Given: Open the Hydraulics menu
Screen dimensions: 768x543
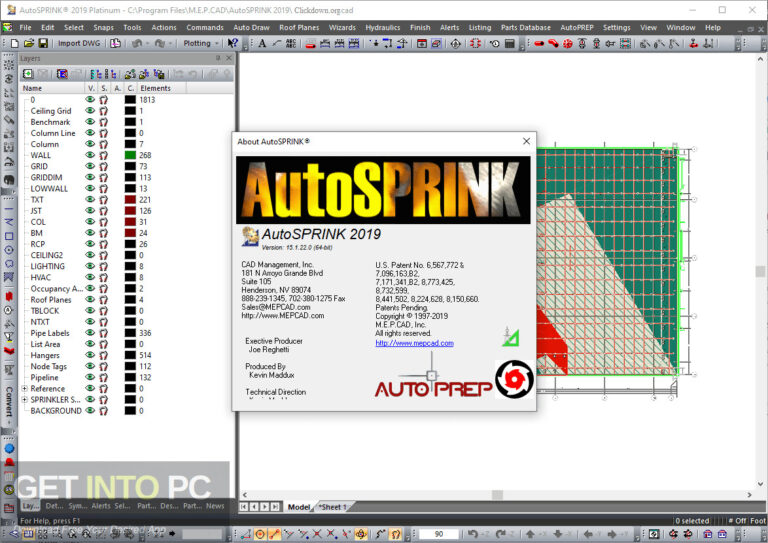Looking at the screenshot, I should pyautogui.click(x=383, y=27).
